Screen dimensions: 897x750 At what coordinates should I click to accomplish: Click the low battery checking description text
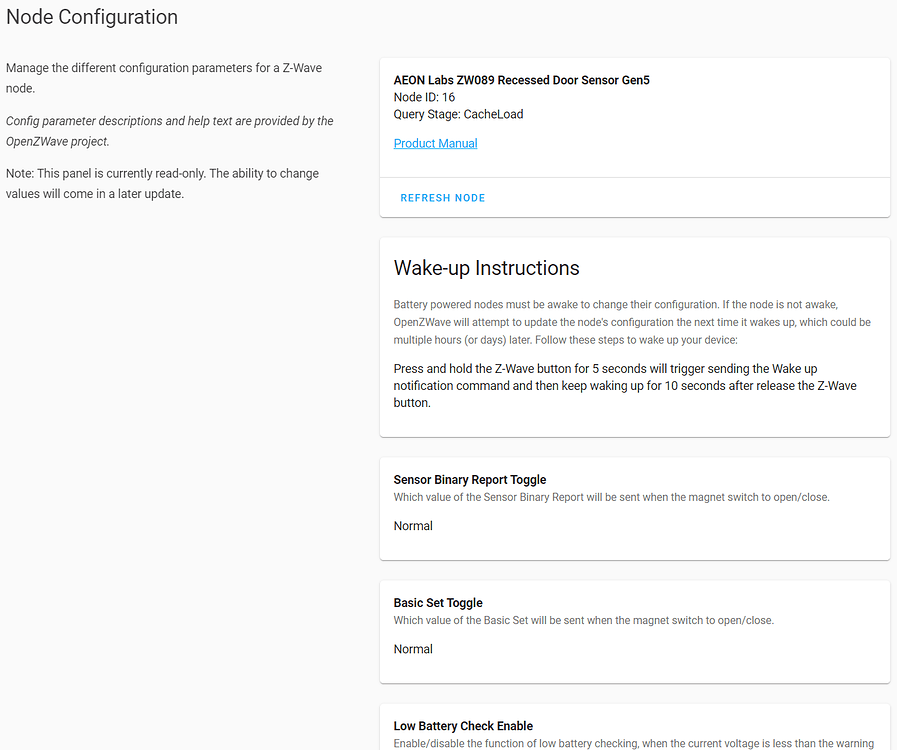634,743
